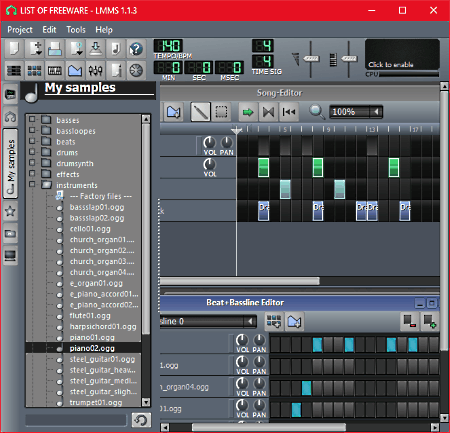Image resolution: width=450 pixels, height=433 pixels.
Task: Expand the basses folder
Action: point(32,119)
